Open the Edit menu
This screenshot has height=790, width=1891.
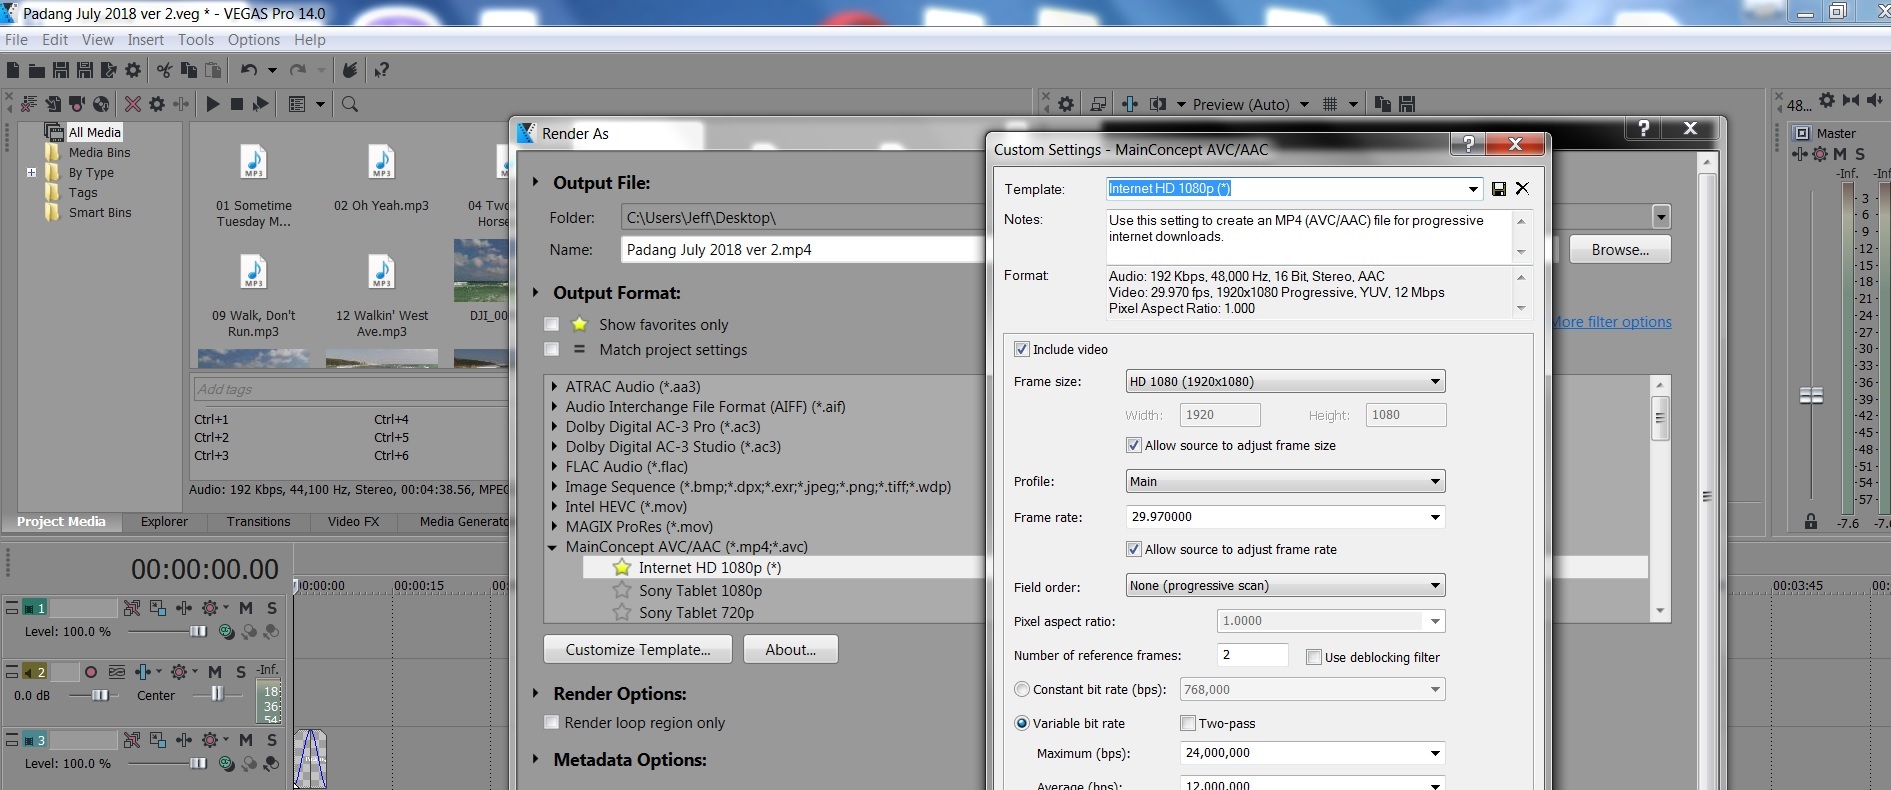(55, 40)
